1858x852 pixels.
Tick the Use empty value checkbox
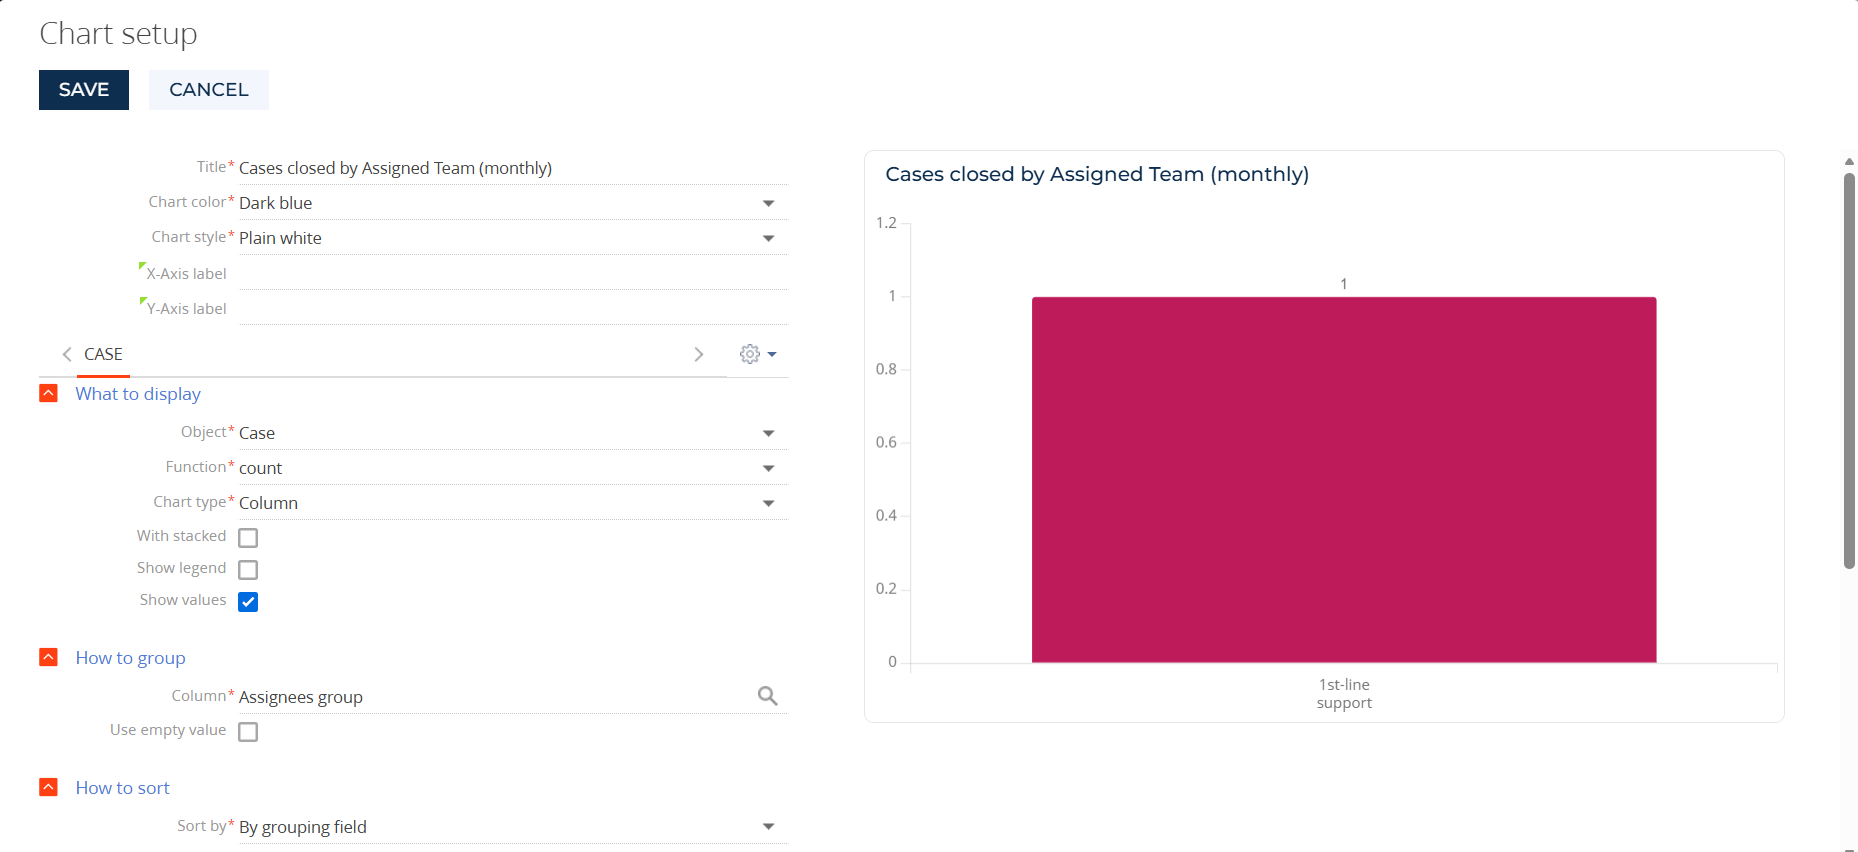point(248,732)
